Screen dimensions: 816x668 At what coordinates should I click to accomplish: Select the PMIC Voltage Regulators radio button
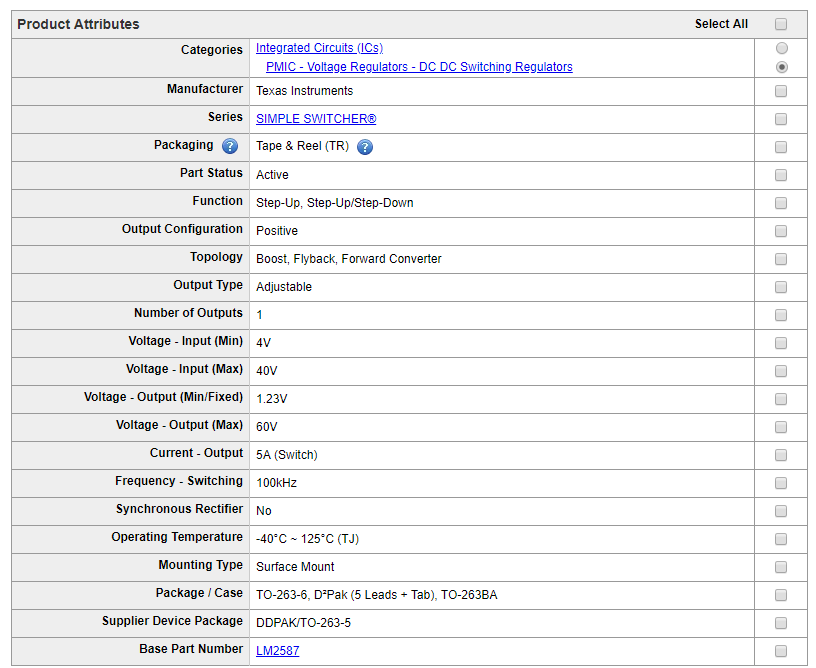[781, 67]
